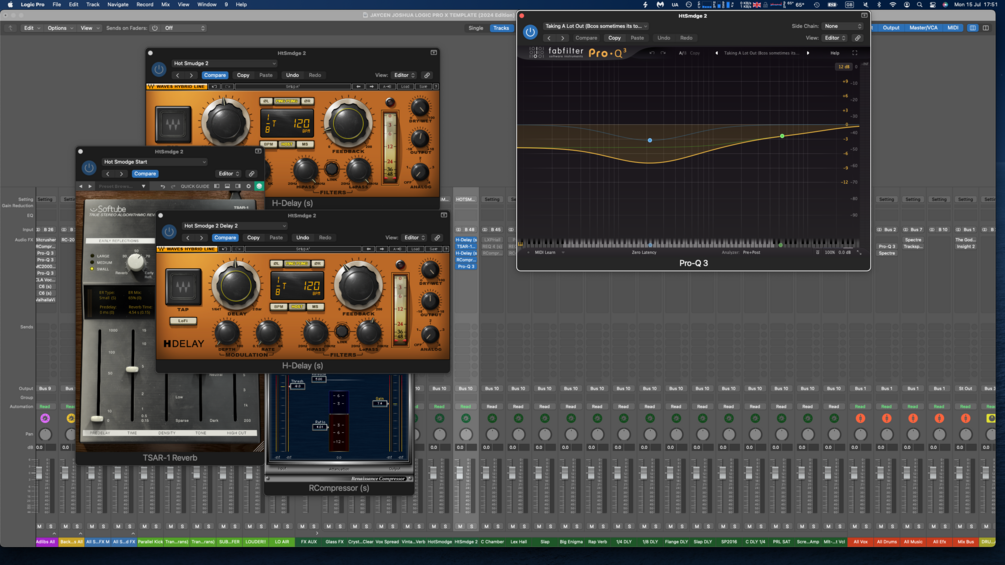Open macOS Control Center
The height and width of the screenshot is (565, 1005).
coord(933,4)
